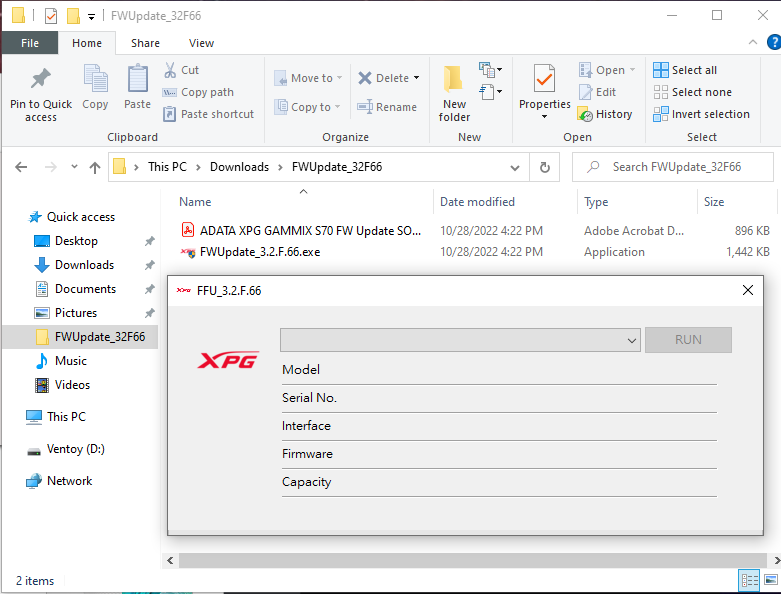Click Invert selection in Select group
Image resolution: width=781 pixels, height=594 pixels.
(701, 114)
